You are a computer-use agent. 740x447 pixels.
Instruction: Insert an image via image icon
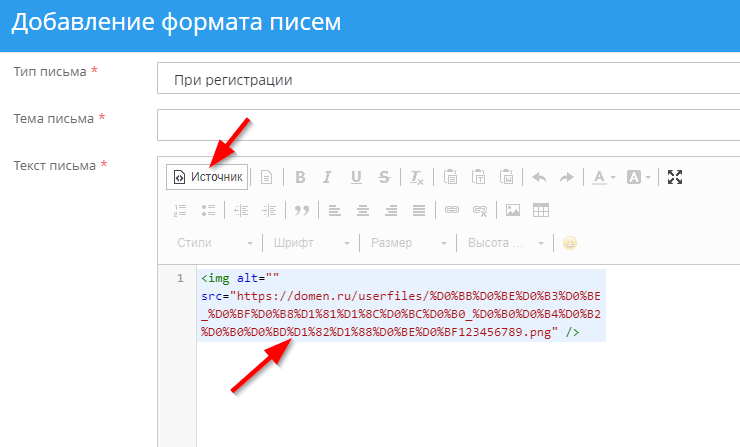click(x=513, y=210)
